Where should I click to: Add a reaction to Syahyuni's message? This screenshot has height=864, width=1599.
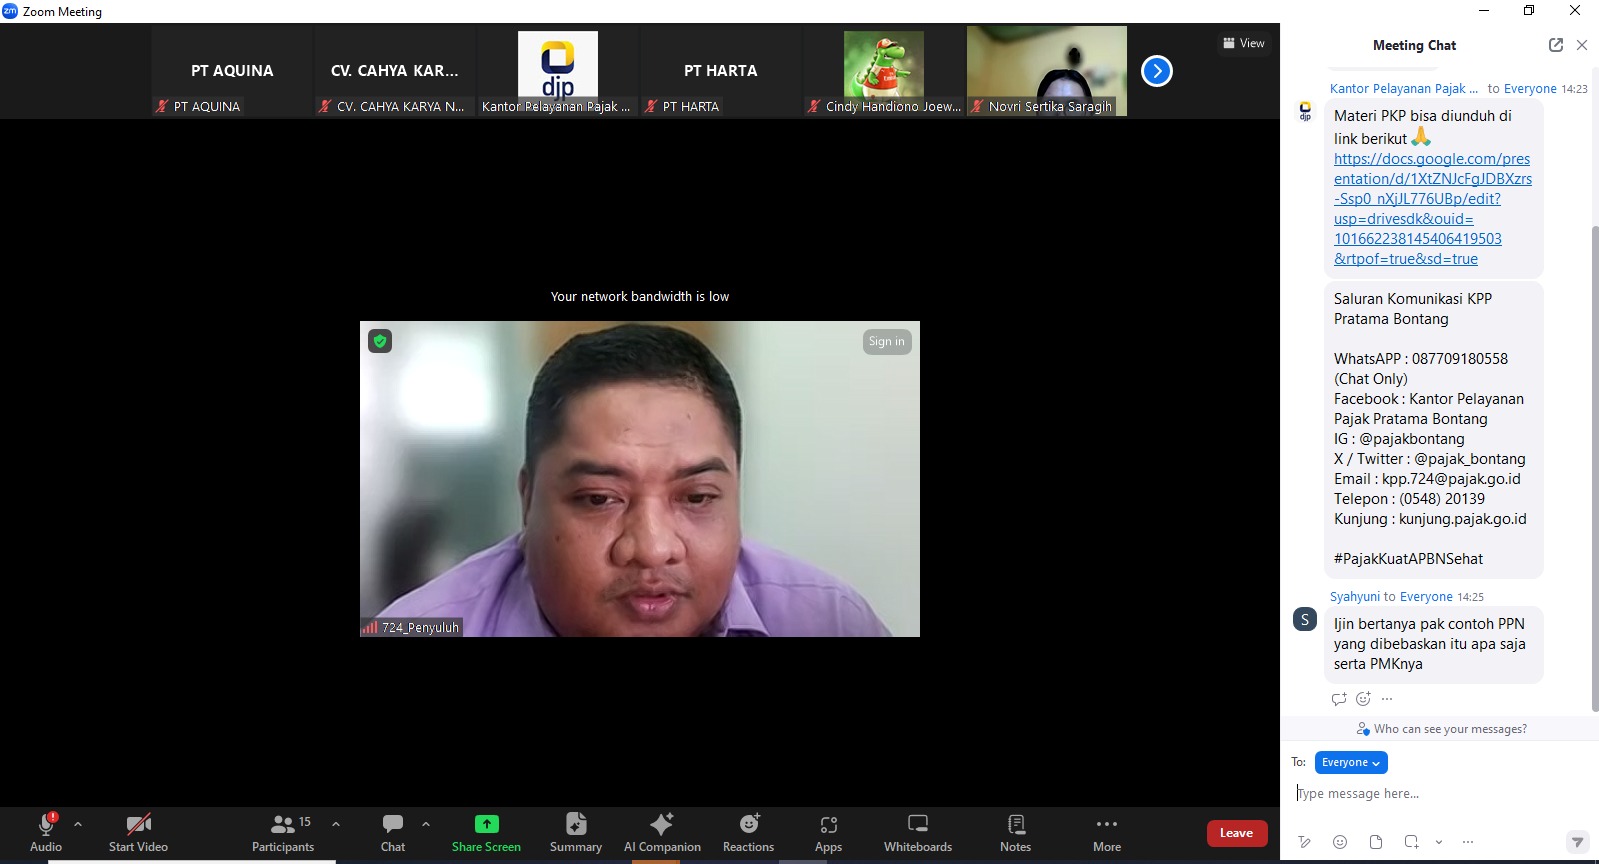1363,699
